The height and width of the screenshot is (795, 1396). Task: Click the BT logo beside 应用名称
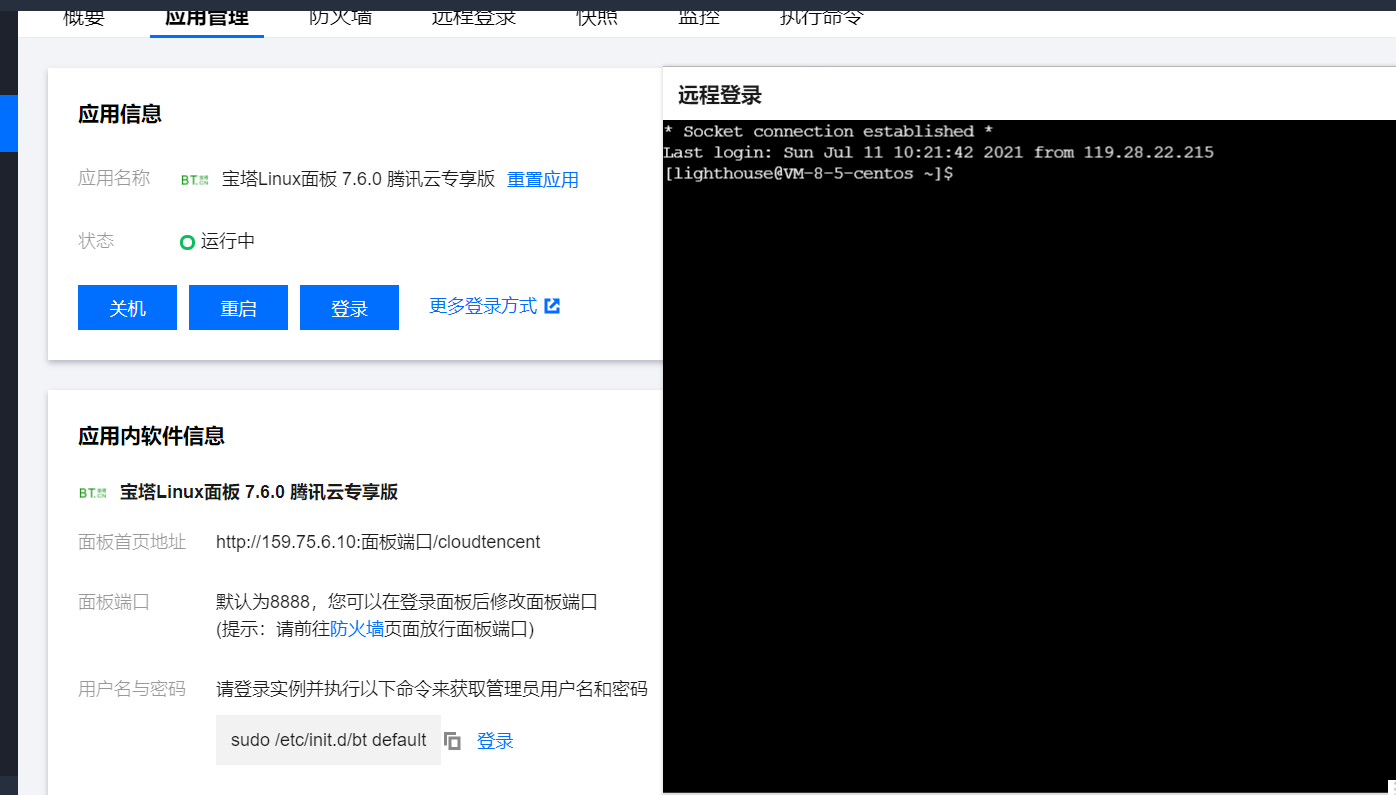coord(194,180)
